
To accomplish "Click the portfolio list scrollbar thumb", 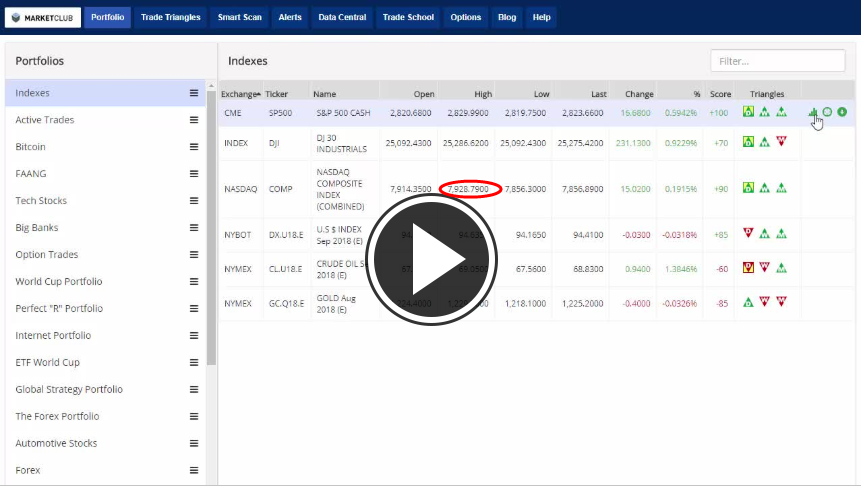I will click(x=211, y=228).
